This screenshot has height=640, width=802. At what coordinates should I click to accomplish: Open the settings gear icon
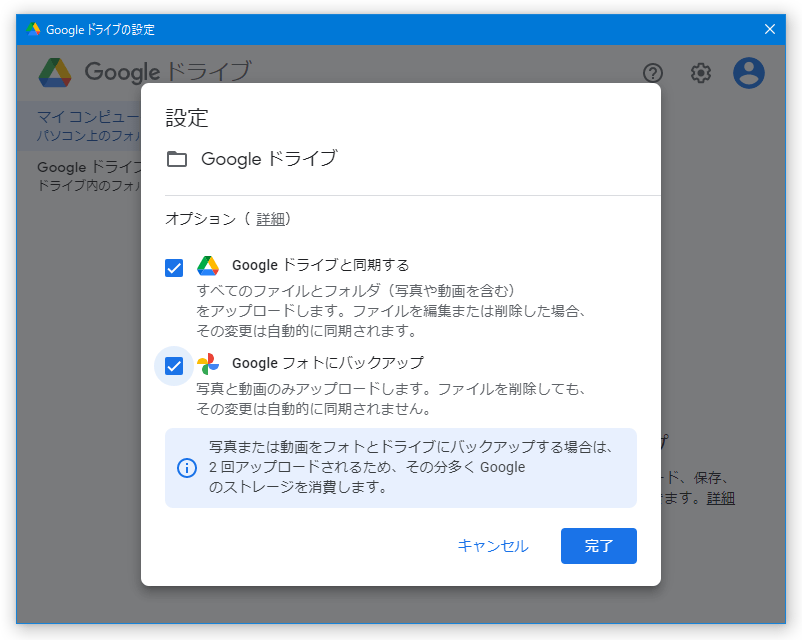pyautogui.click(x=701, y=73)
